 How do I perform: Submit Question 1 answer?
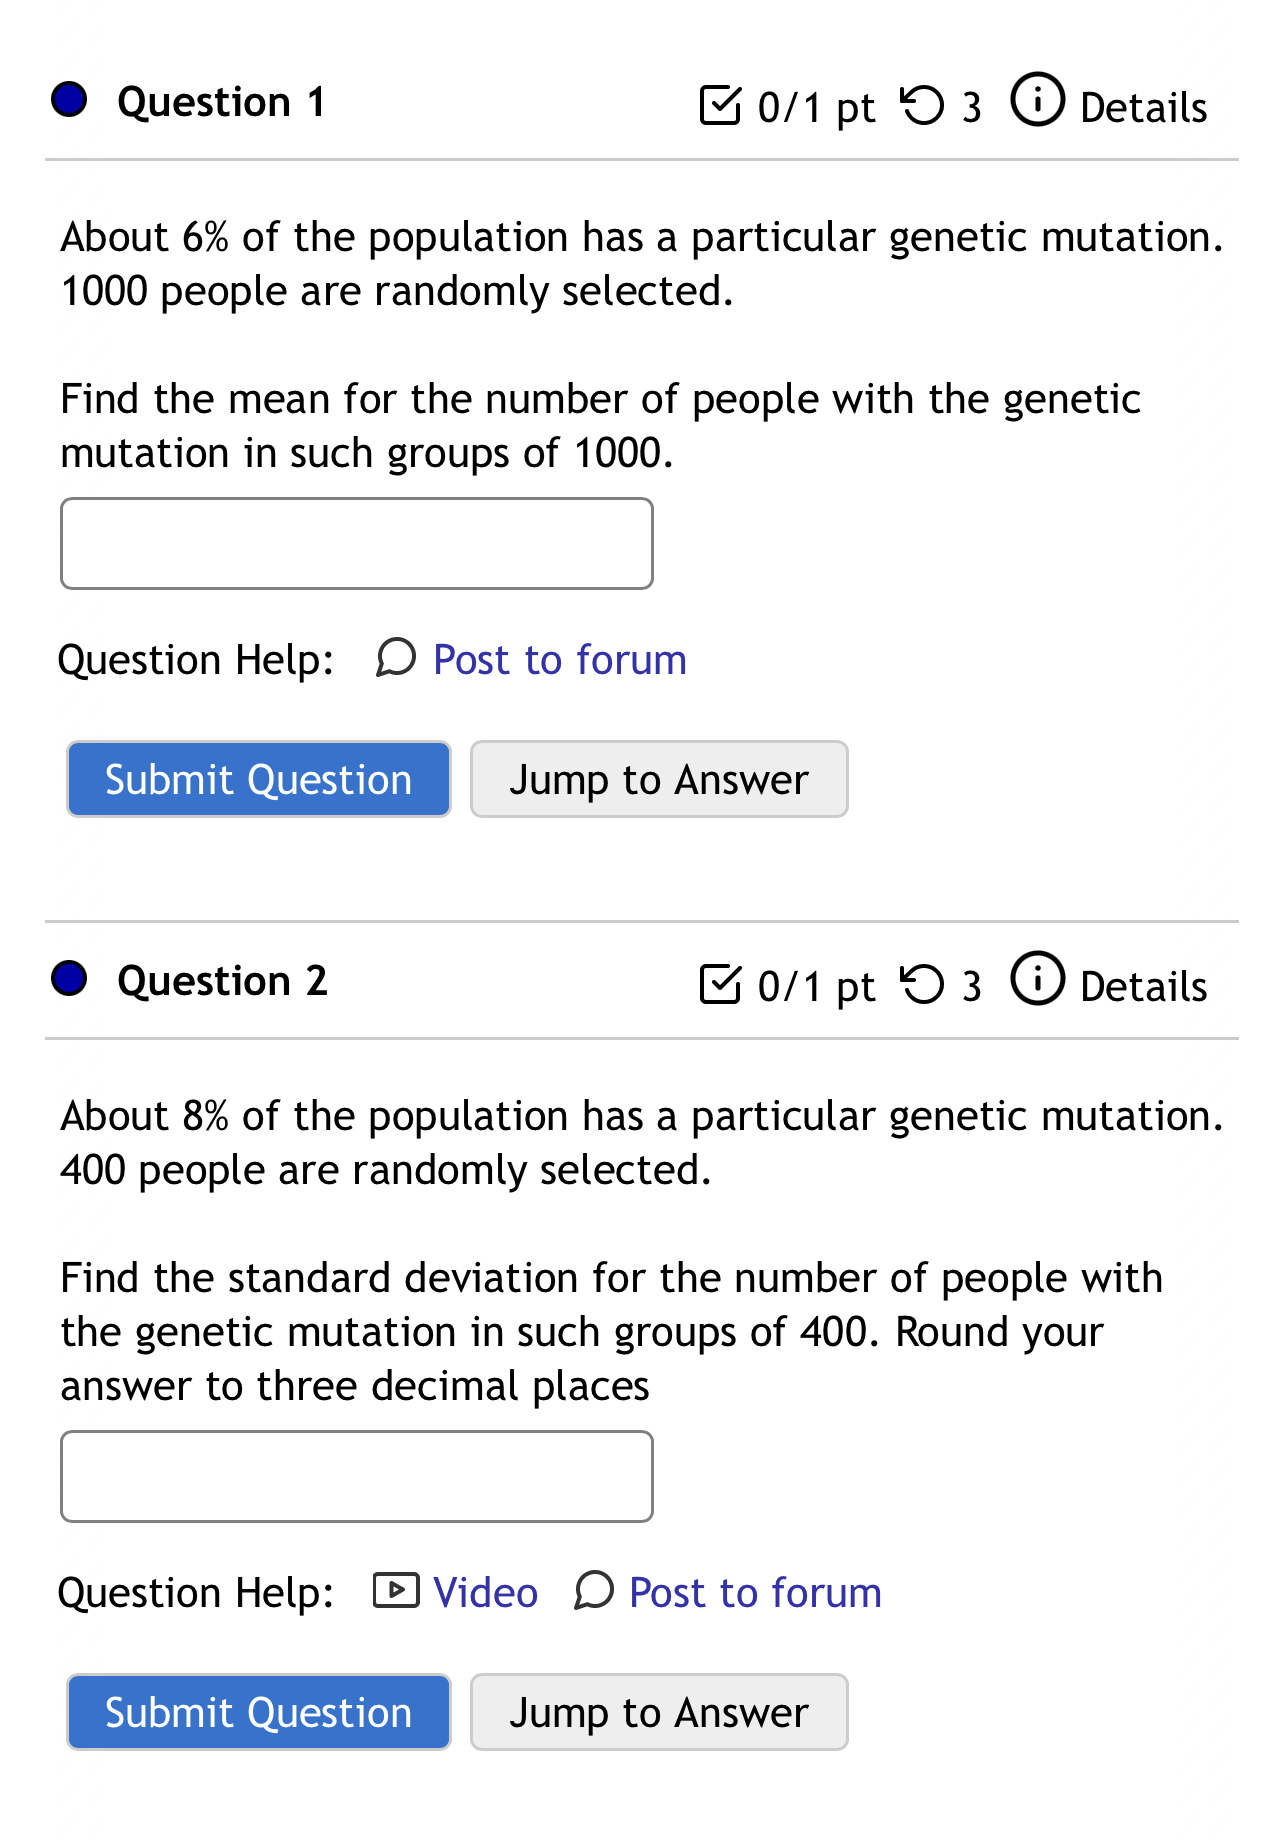258,779
